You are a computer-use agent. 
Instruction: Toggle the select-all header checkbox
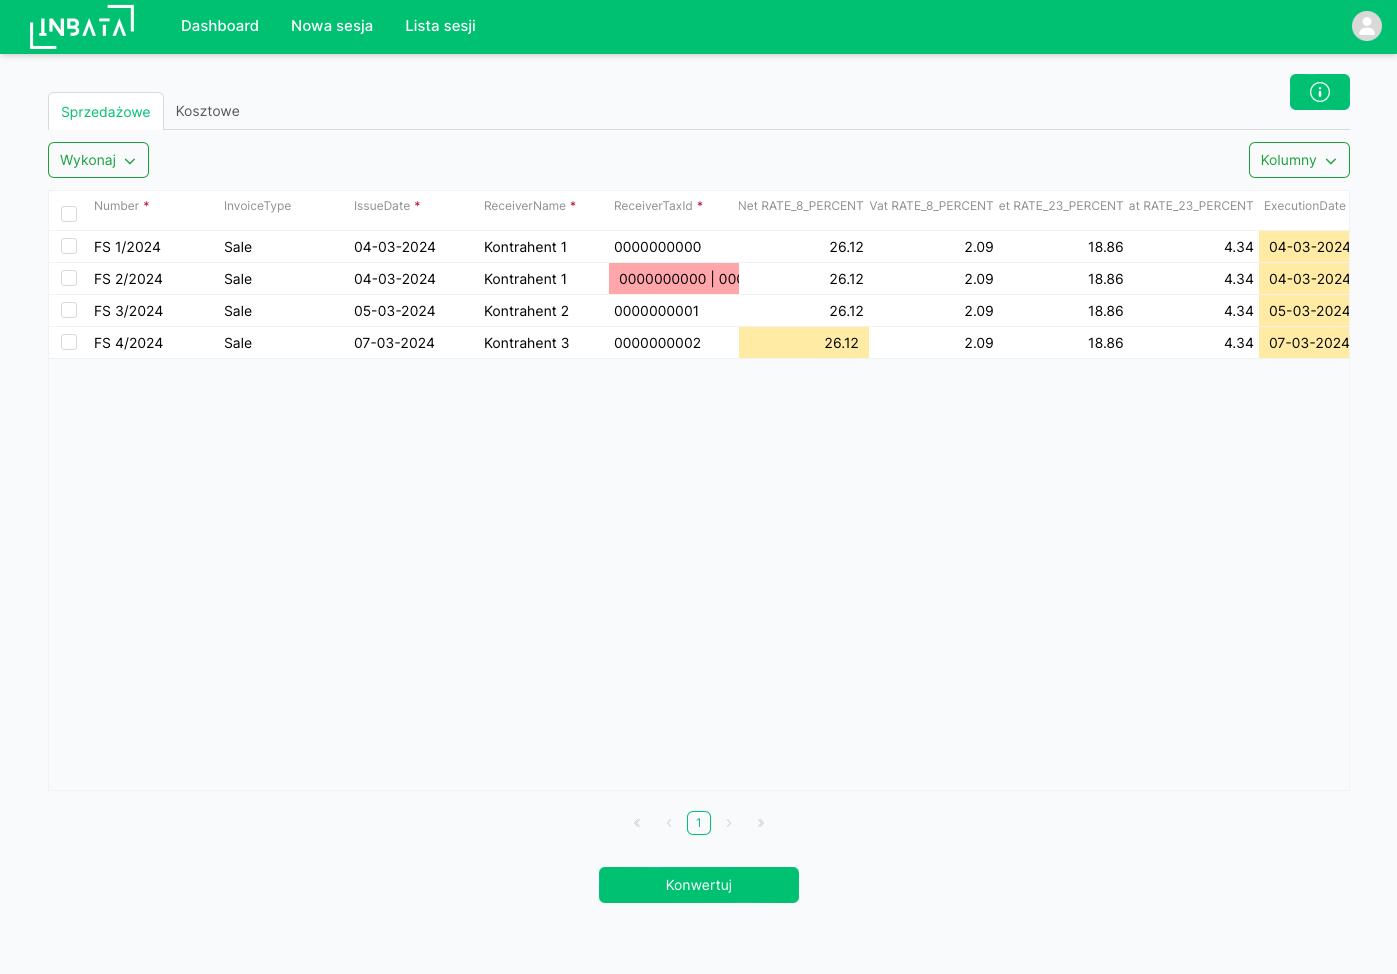(69, 214)
